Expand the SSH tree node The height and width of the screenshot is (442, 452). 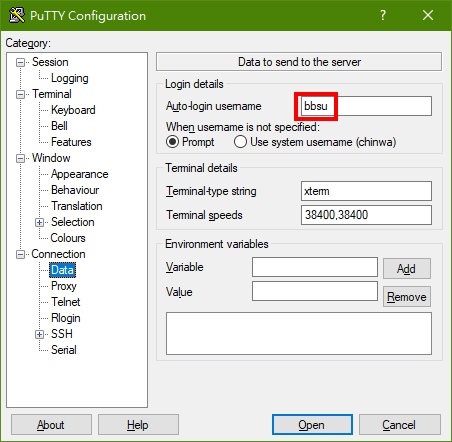click(39, 334)
